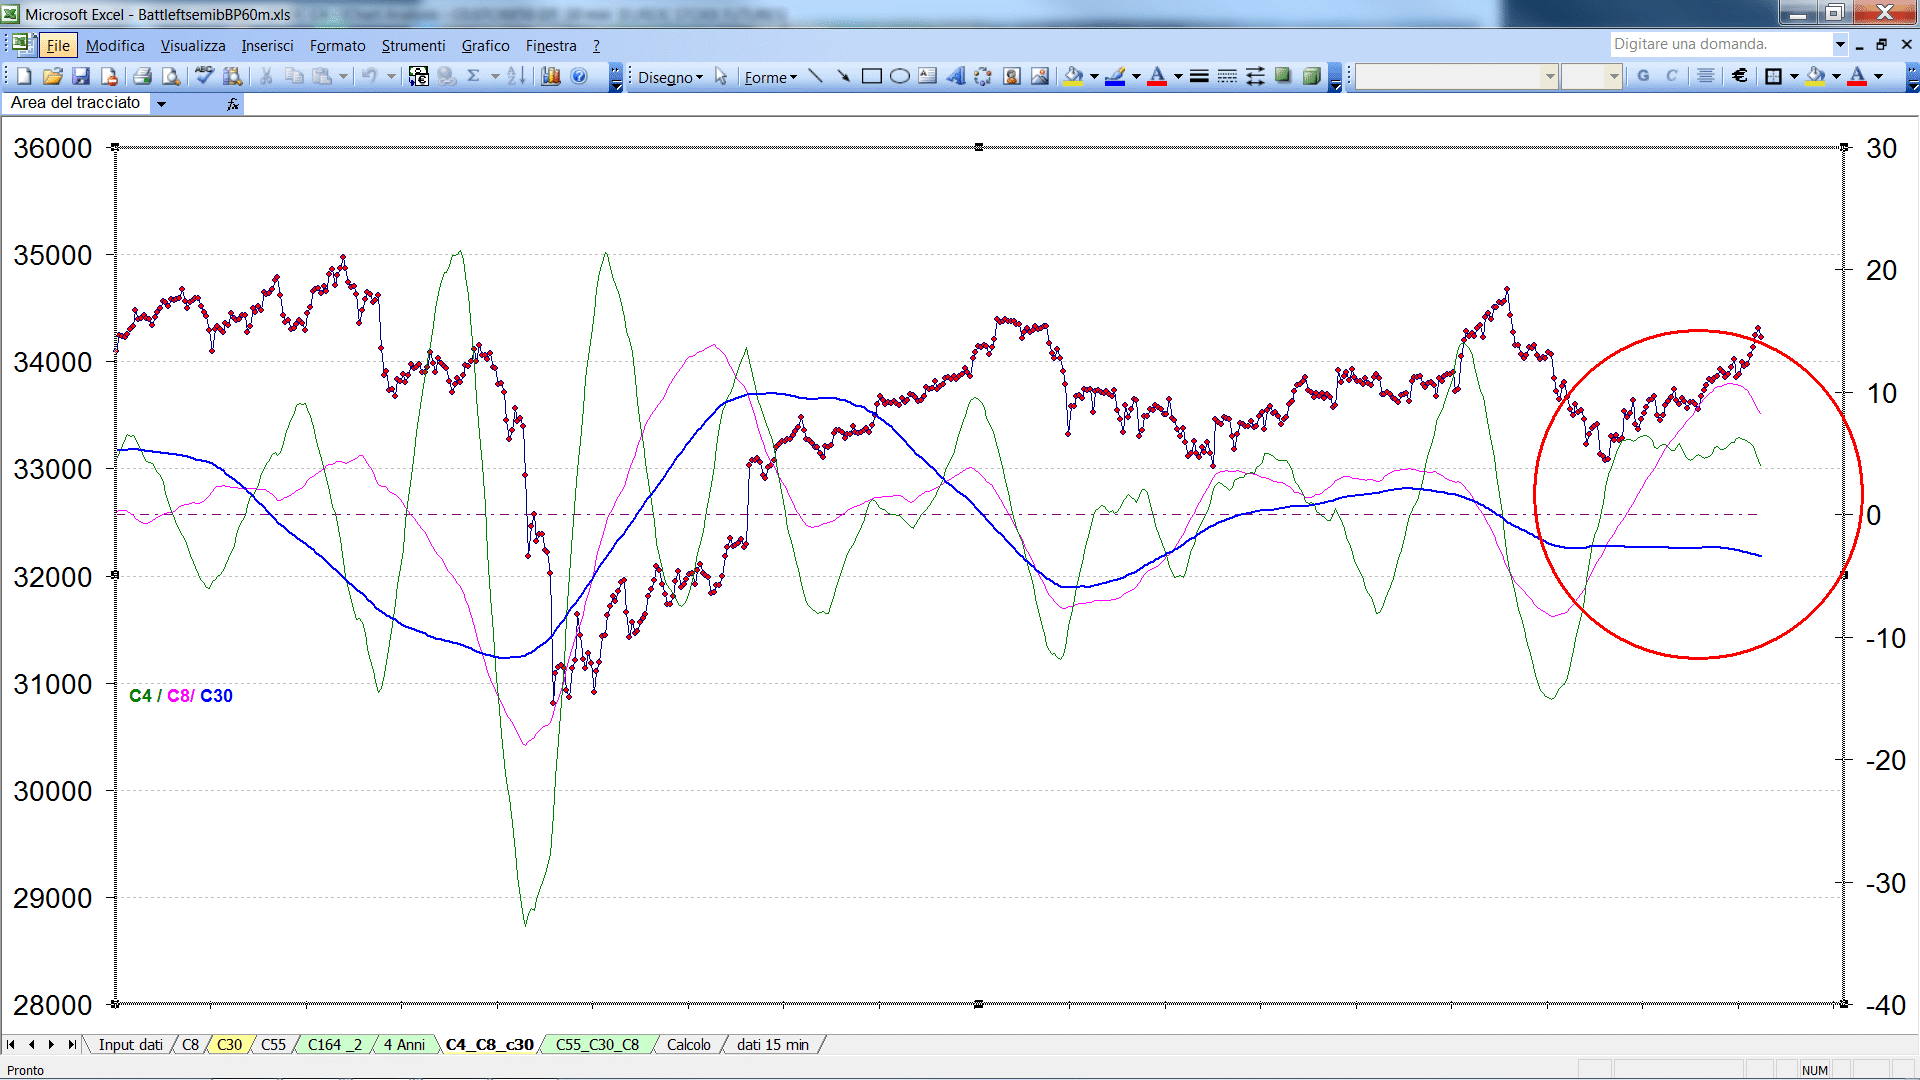Switch to the C55_C30_C8 sheet tab

tap(597, 1044)
